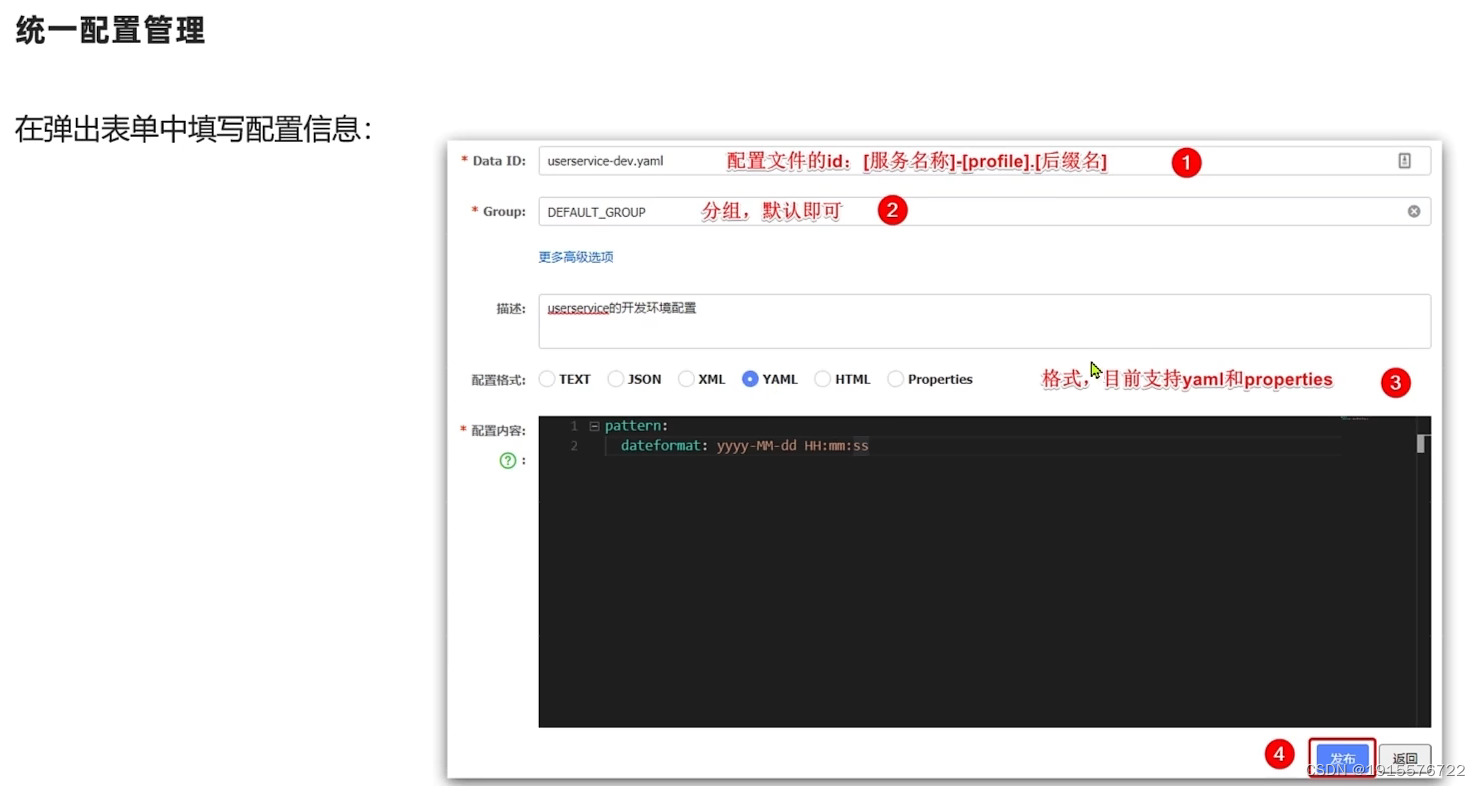Click the dateformat line in the code editor

click(x=740, y=445)
